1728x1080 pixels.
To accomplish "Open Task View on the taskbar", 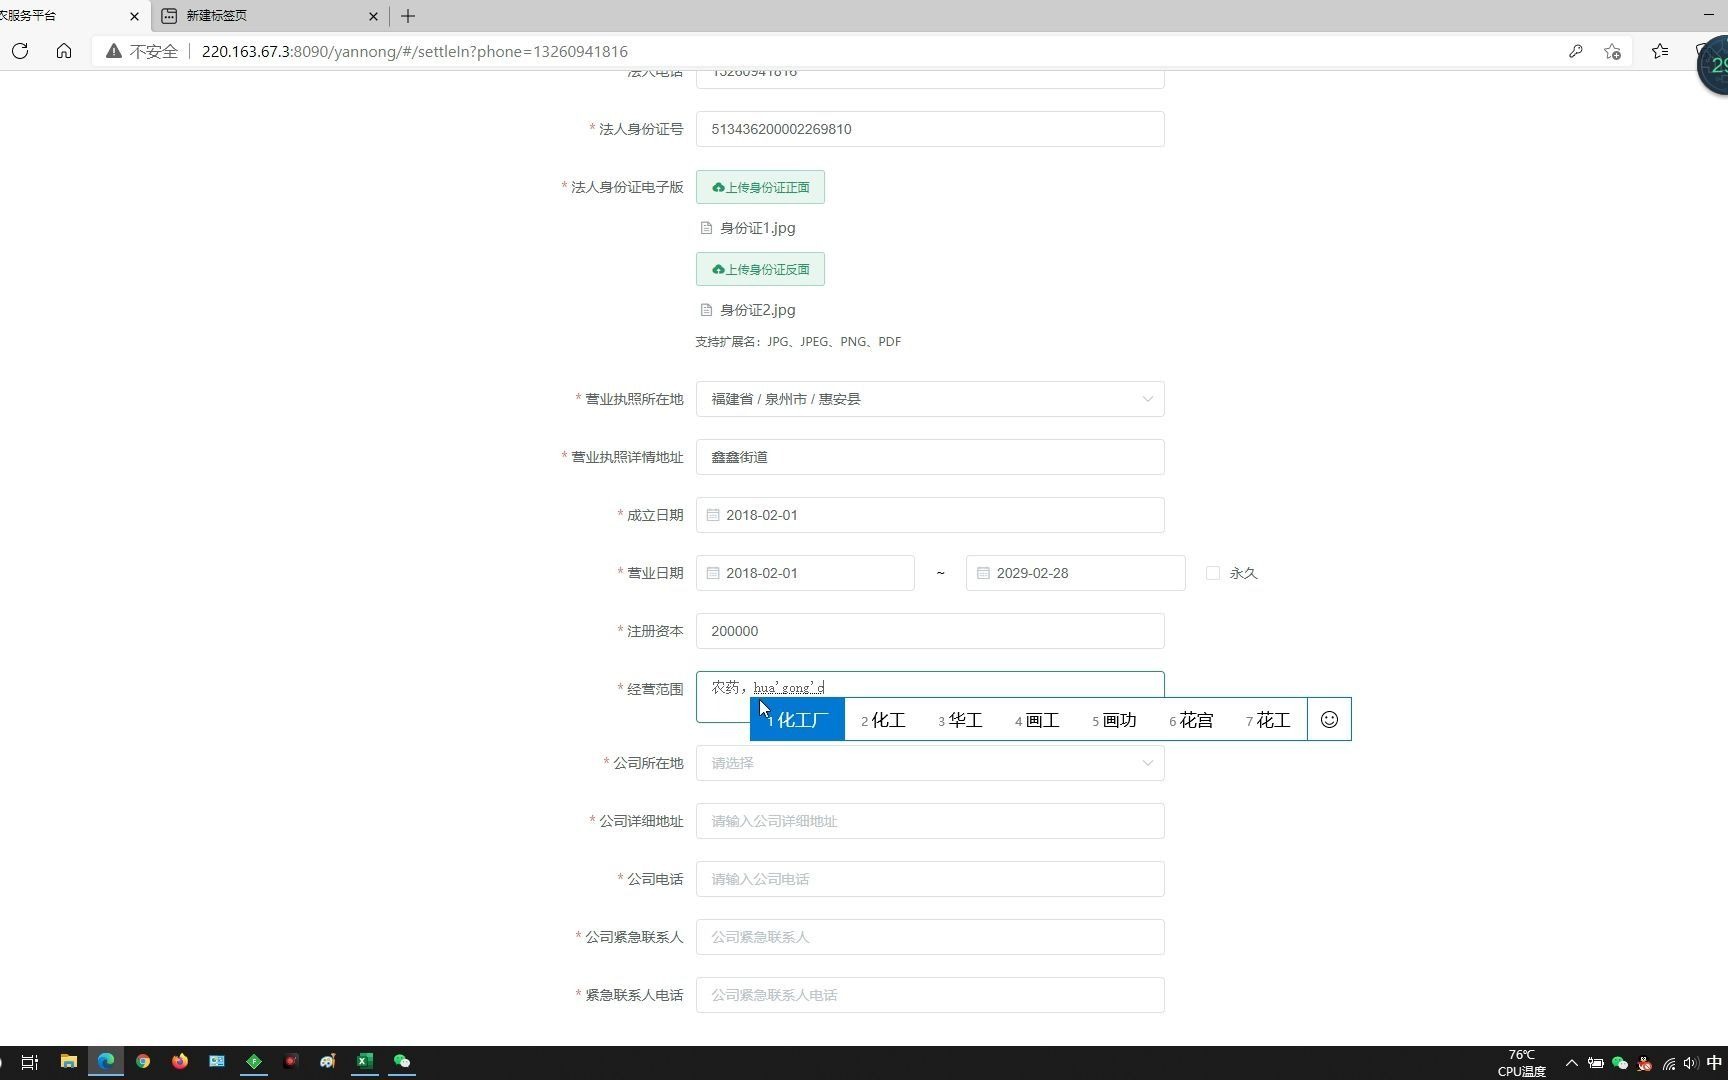I will [x=30, y=1061].
